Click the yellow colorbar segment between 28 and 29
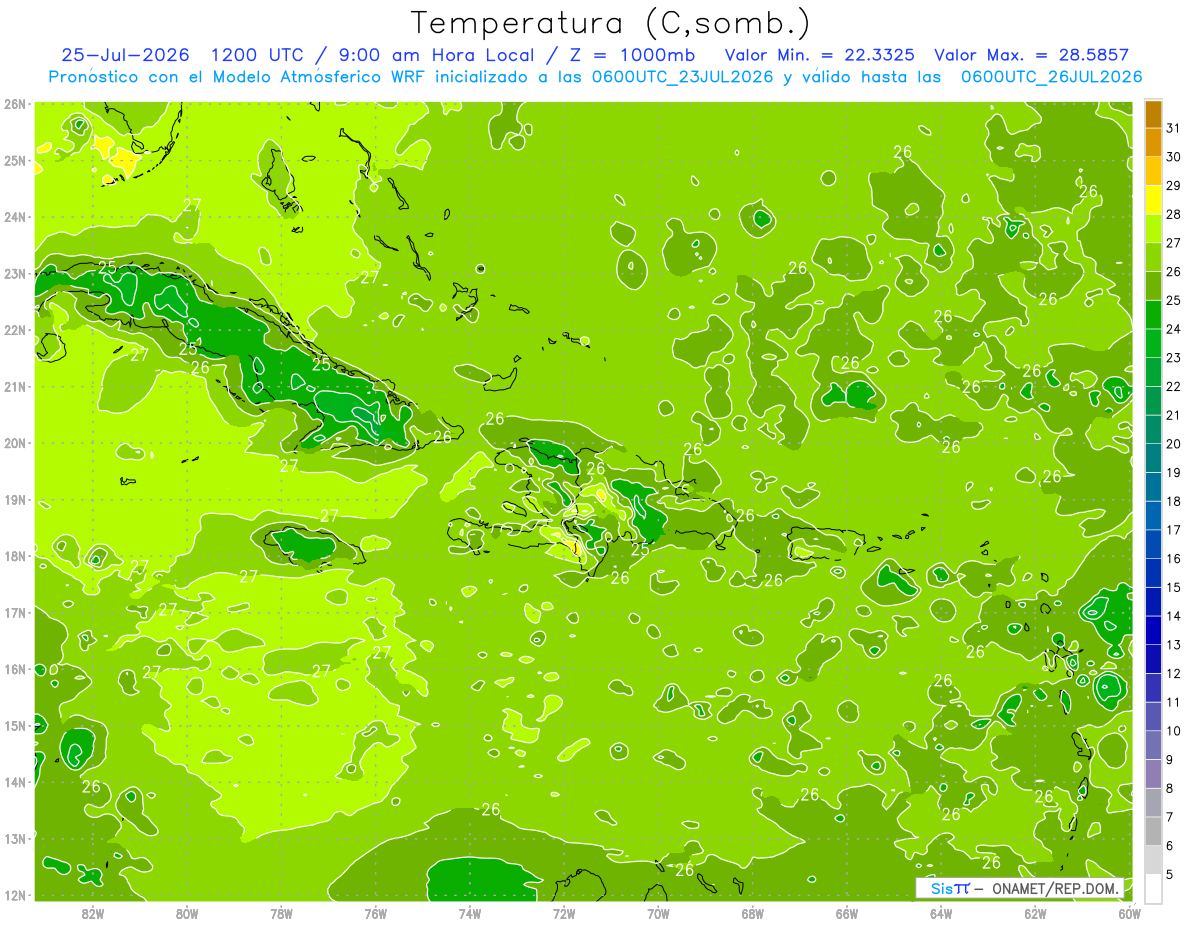The height and width of the screenshot is (927, 1200). [x=1153, y=200]
